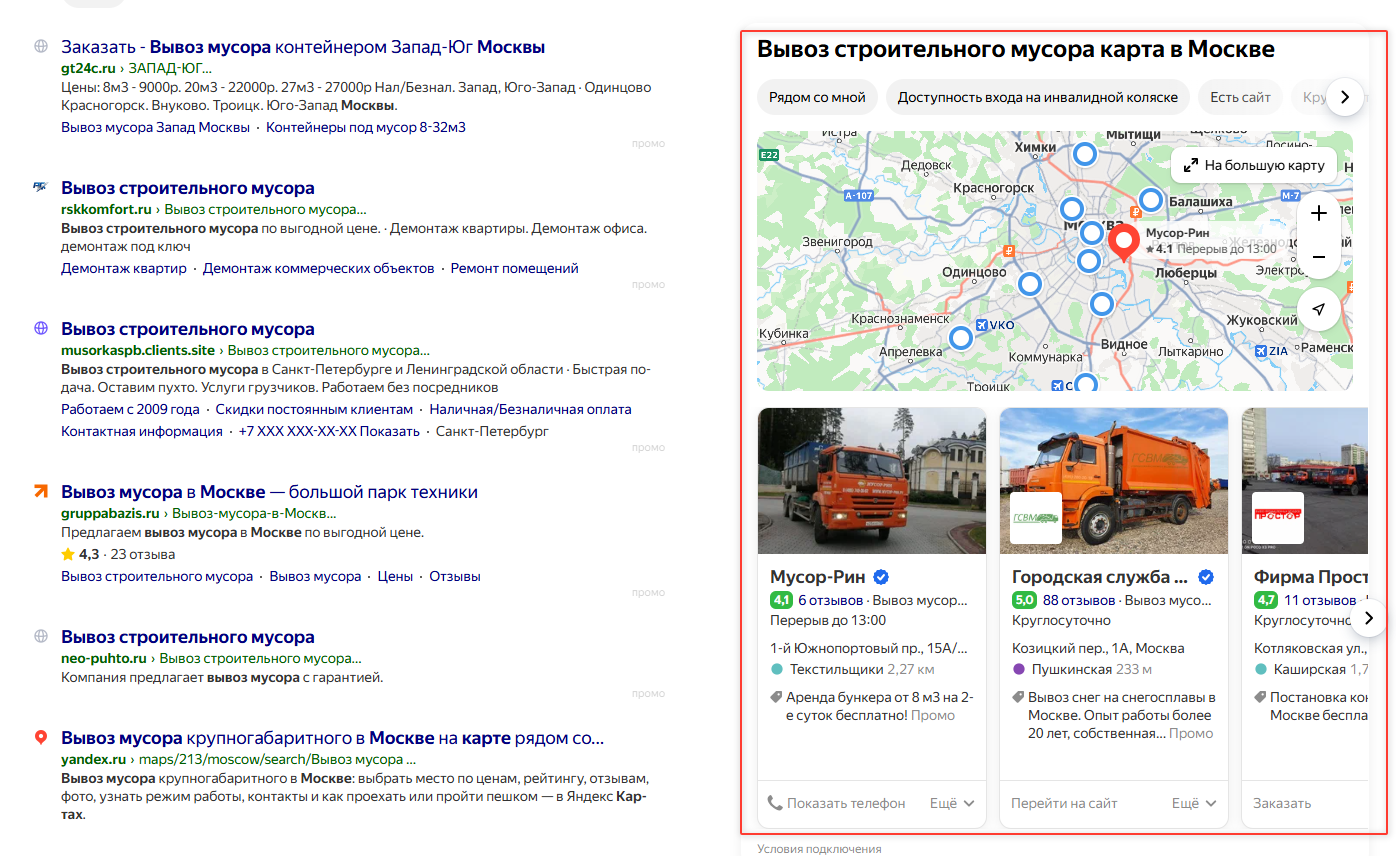Show more filter chips with the right arrow
The image size is (1396, 856).
[1345, 97]
